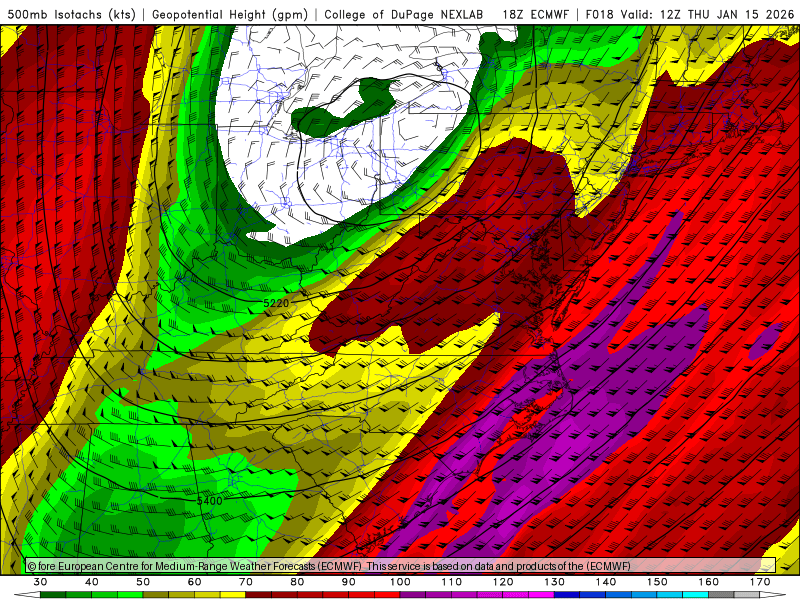Pick the purple legend swatch right of 100
This screenshot has width=800, height=600.
[x=413, y=595]
